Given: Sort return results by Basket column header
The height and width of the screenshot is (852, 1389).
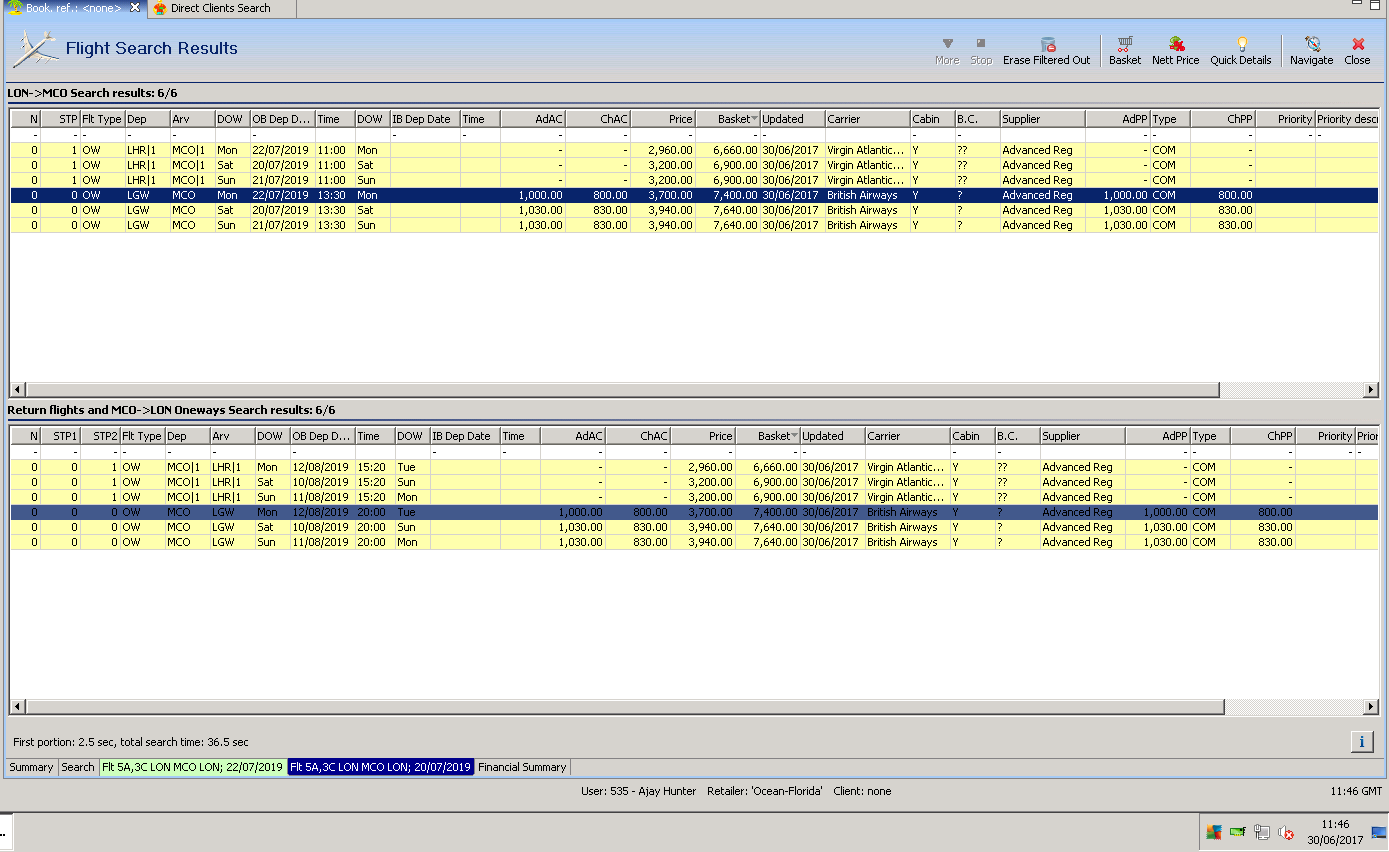Looking at the screenshot, I should (x=773, y=436).
